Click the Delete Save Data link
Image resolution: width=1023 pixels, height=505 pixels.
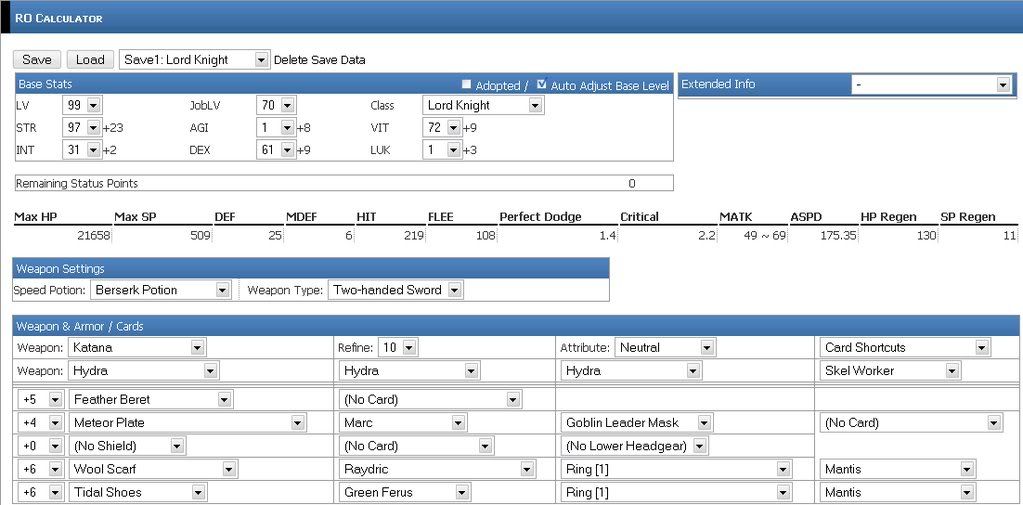coord(319,60)
